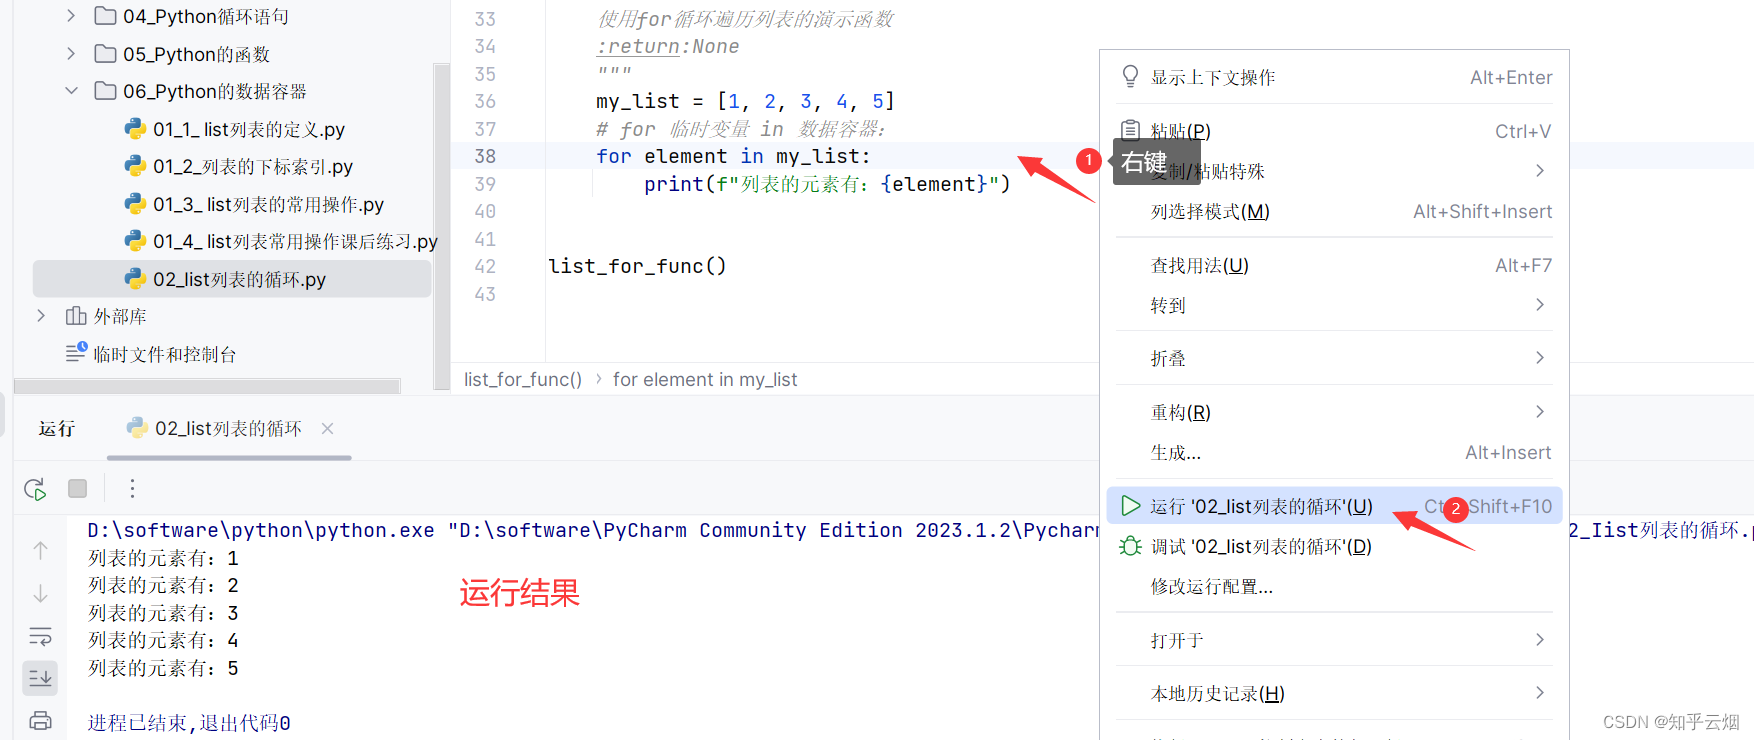Click line number 42 in gutter

pyautogui.click(x=485, y=266)
